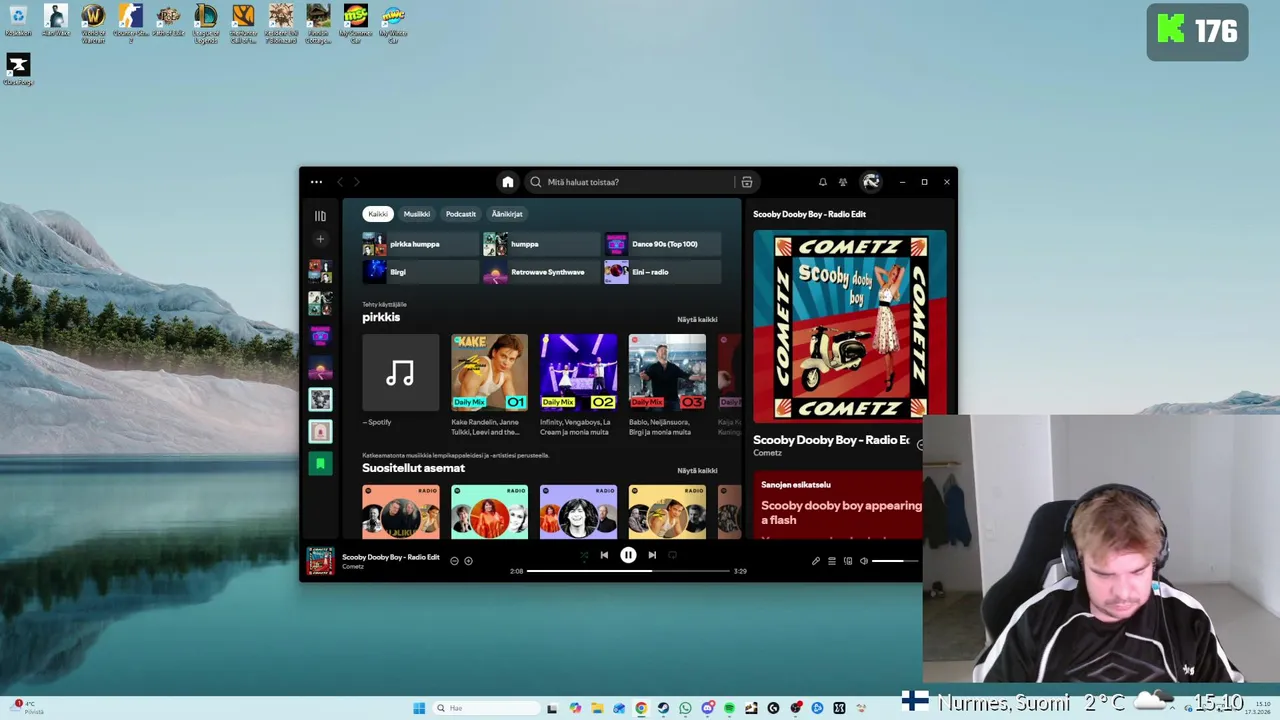Go to Spotify Home
The image size is (1280, 720).
[x=508, y=182]
